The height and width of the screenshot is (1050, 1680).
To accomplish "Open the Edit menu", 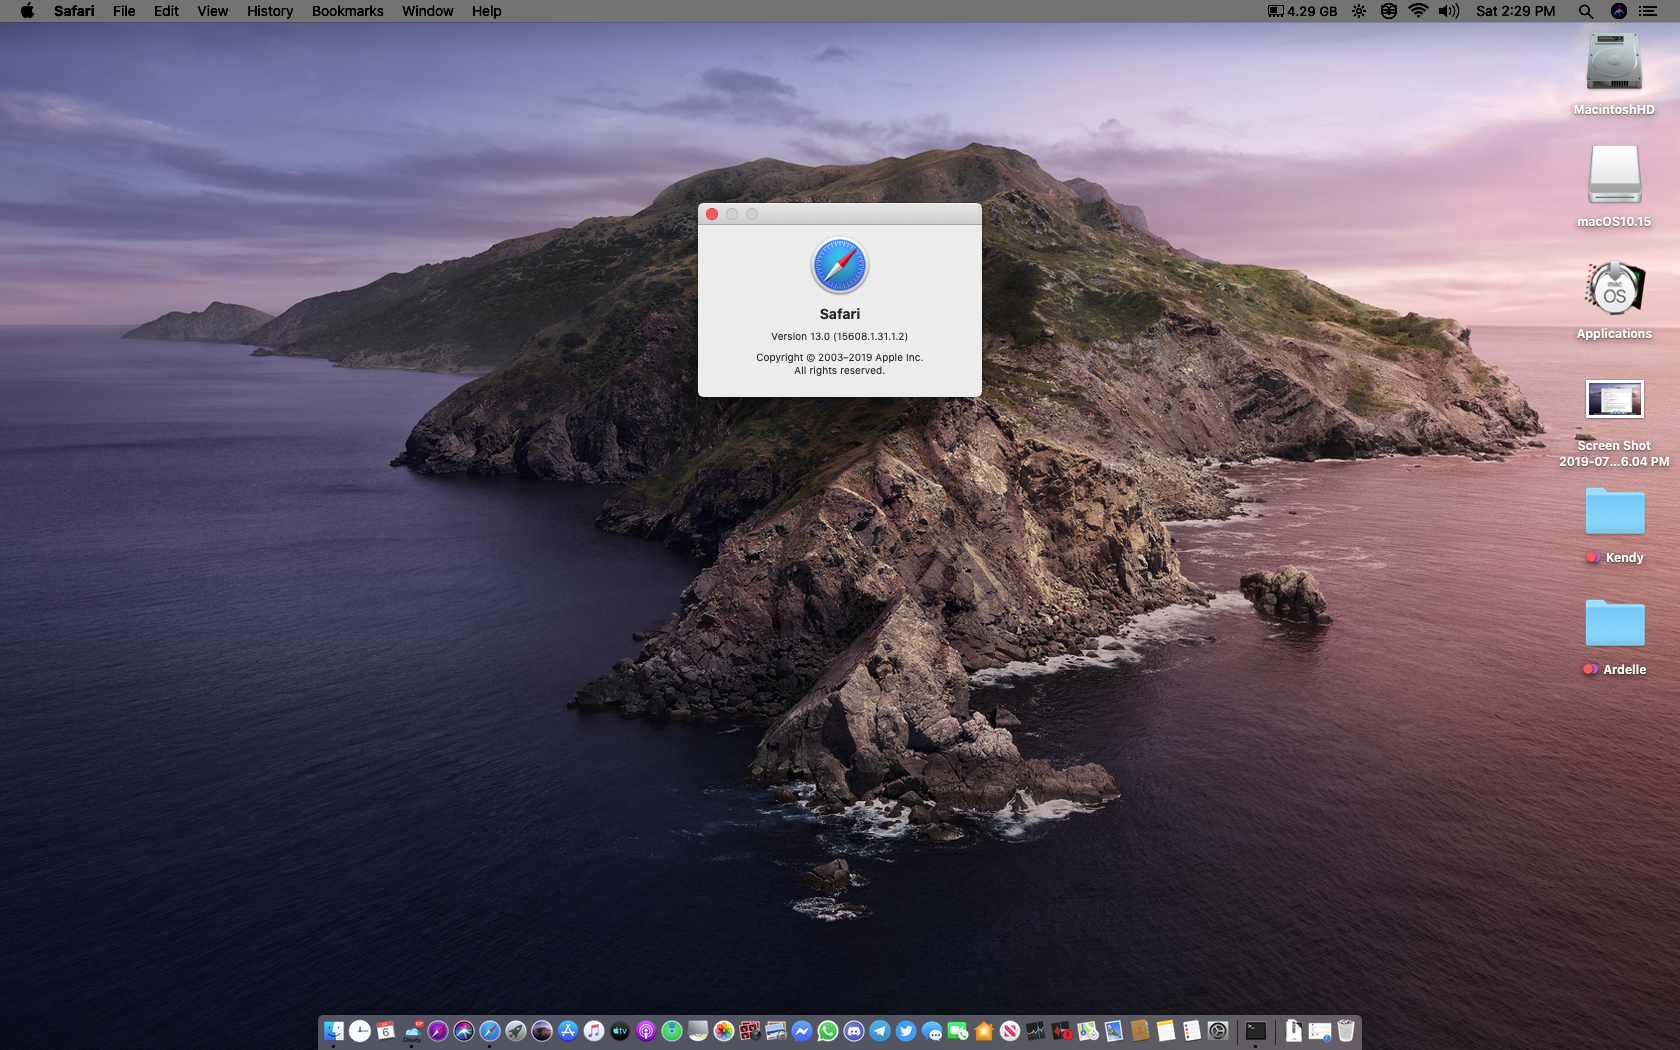I will point(166,11).
